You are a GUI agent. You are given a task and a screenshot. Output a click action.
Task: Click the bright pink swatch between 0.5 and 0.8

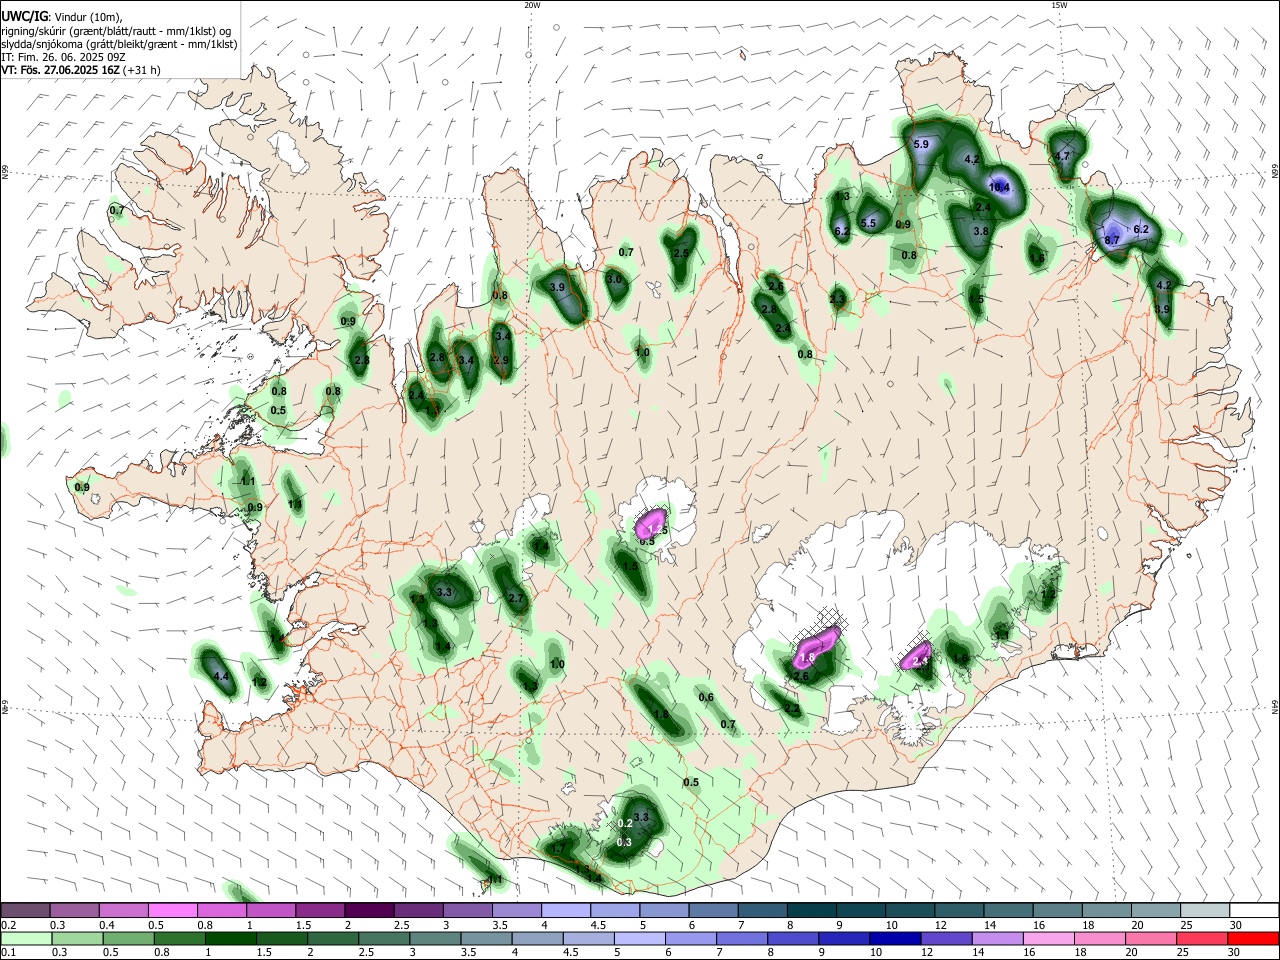point(173,910)
